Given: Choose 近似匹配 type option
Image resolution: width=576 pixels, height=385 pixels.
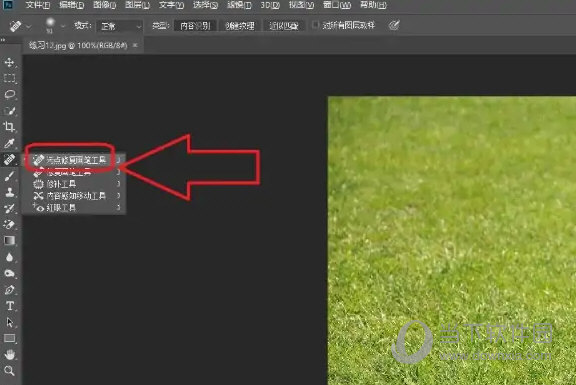Looking at the screenshot, I should [x=284, y=26].
